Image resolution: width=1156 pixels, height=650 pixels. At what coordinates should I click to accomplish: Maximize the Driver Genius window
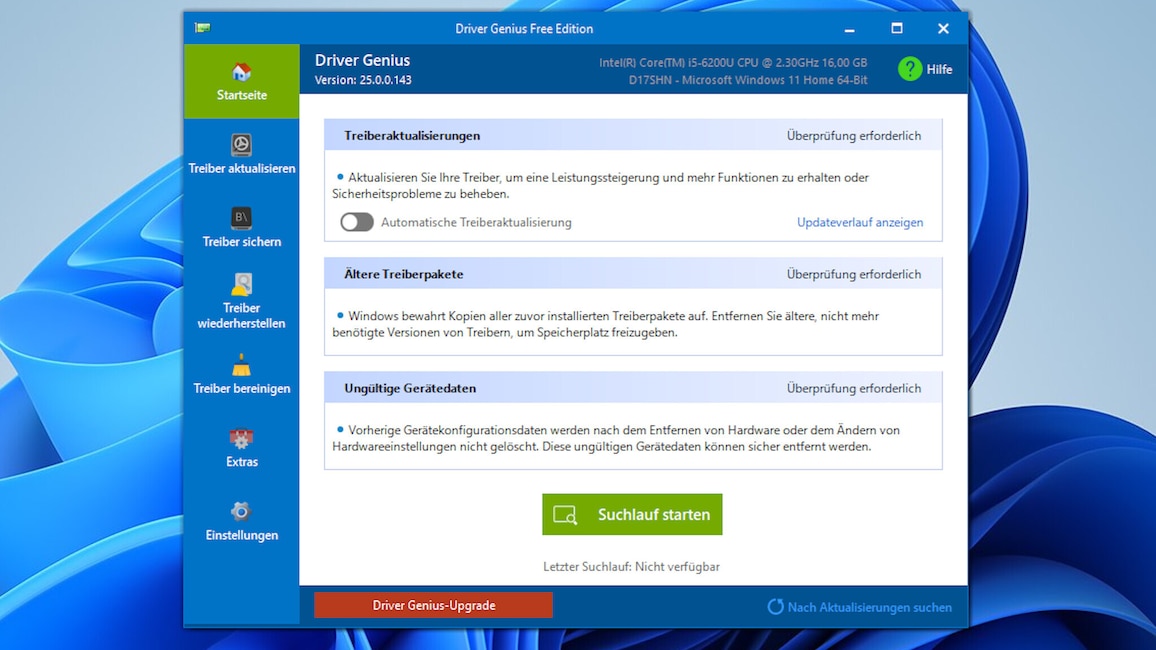pos(896,29)
